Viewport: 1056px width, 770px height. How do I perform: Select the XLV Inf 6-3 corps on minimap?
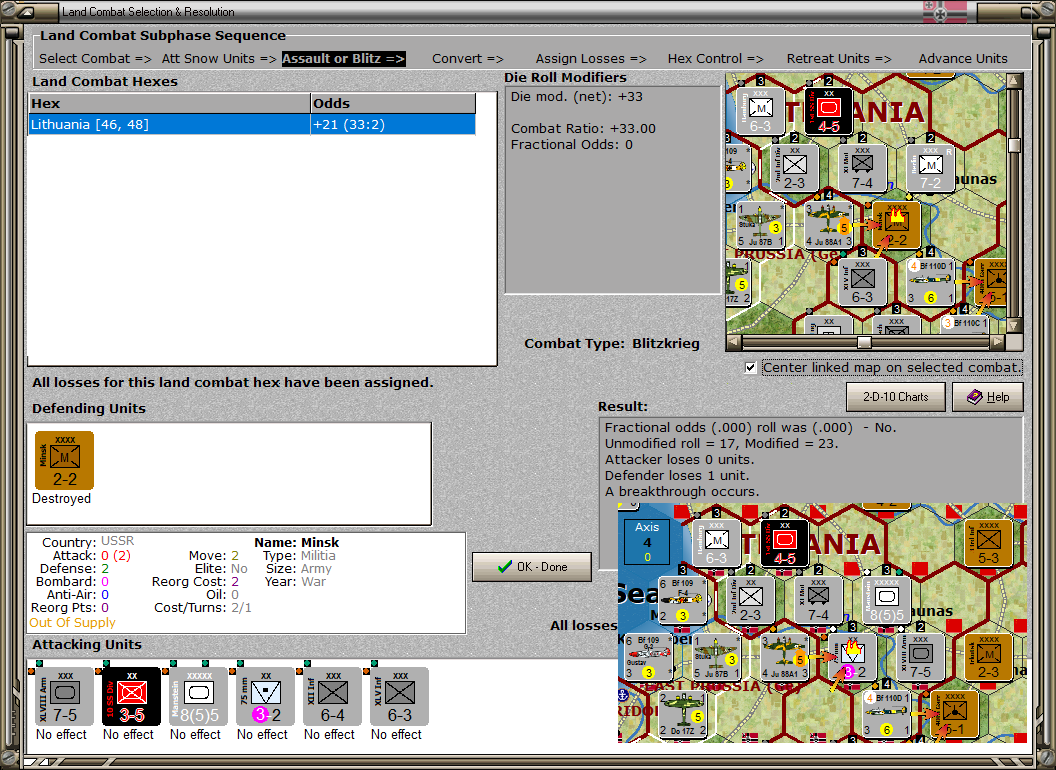862,283
